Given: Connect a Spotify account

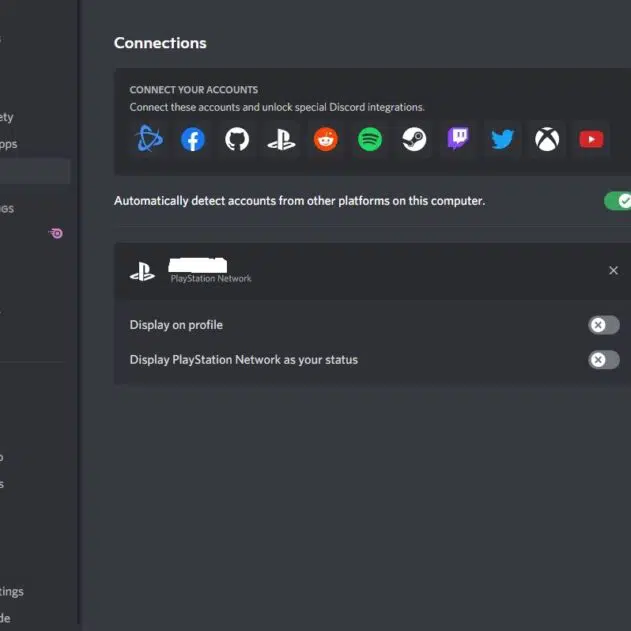Looking at the screenshot, I should pyautogui.click(x=370, y=139).
